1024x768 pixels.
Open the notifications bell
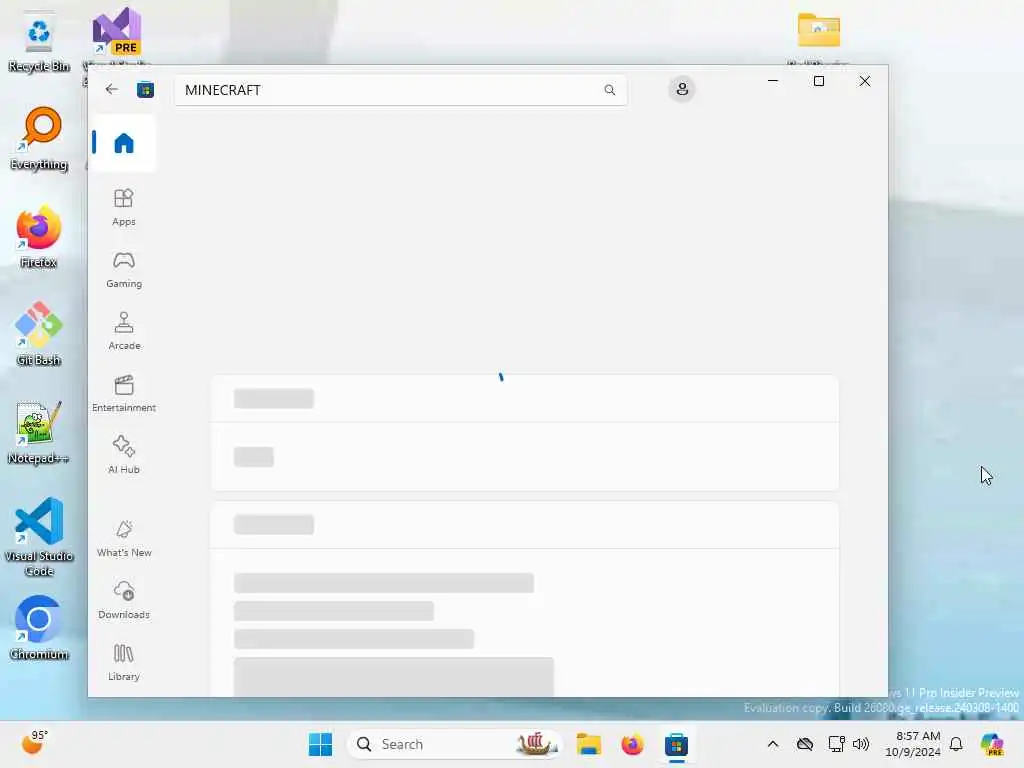tap(956, 744)
